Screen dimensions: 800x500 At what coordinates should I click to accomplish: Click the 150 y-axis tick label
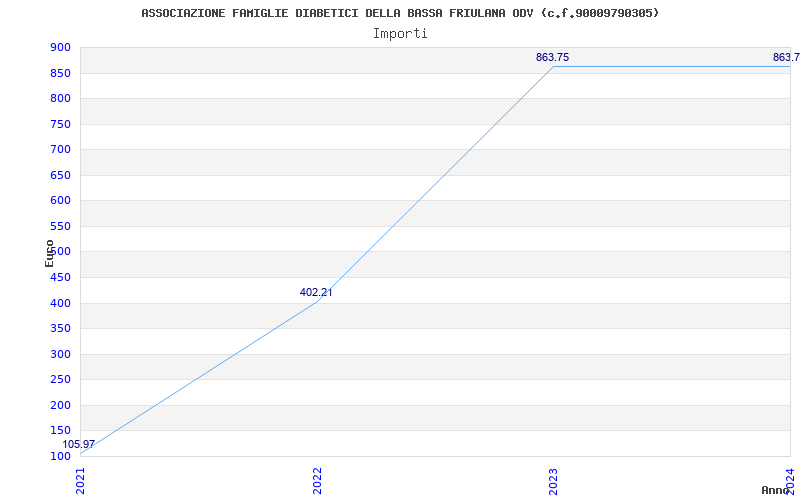[60, 431]
